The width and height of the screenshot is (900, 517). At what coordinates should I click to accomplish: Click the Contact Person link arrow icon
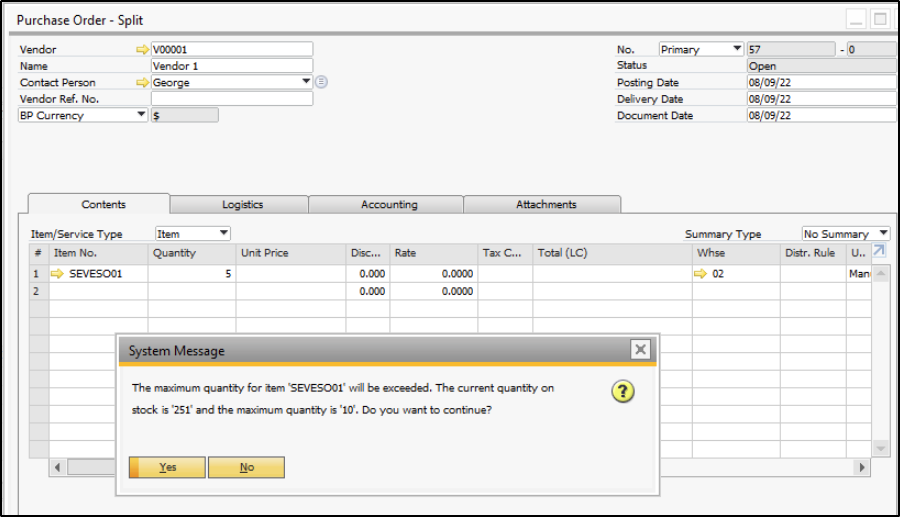point(142,82)
